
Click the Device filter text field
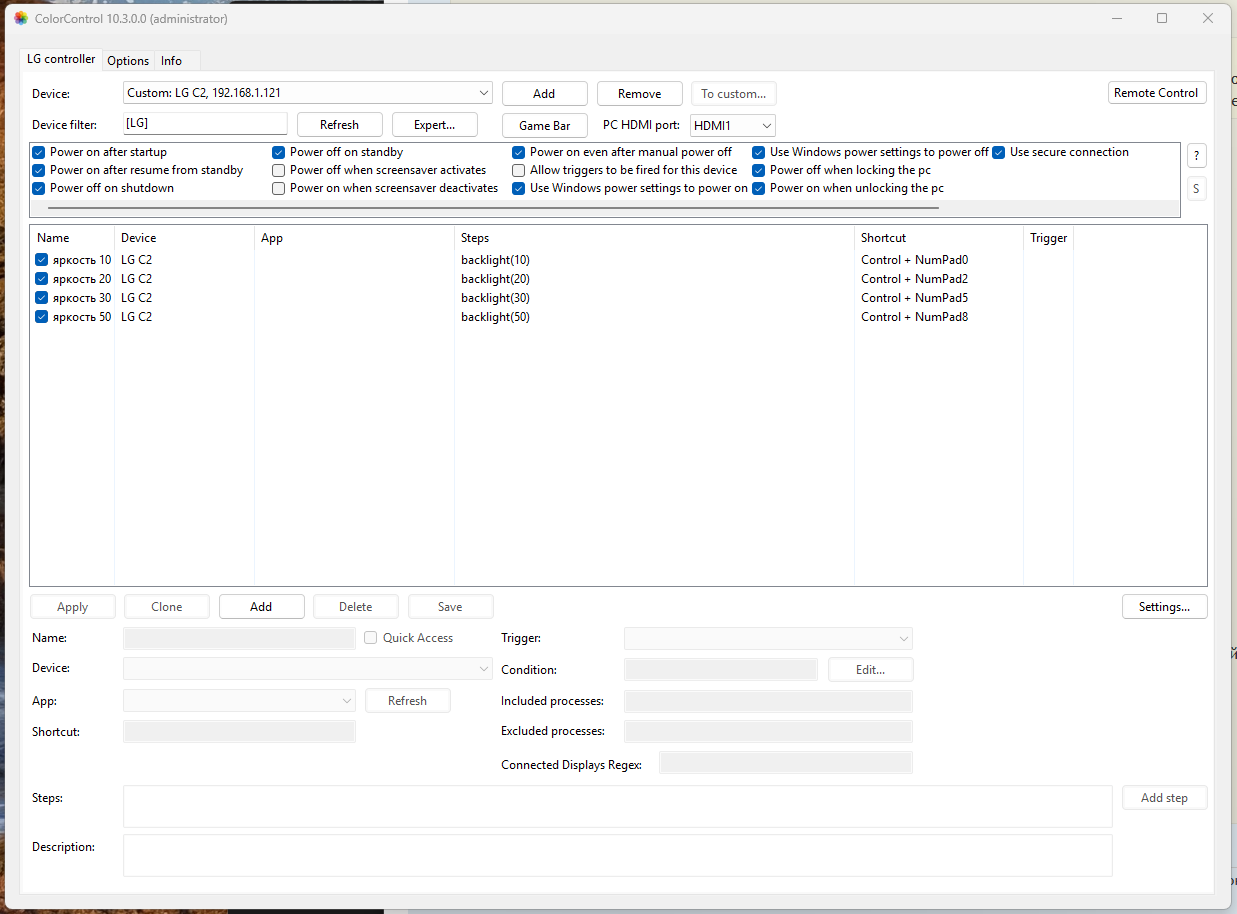[x=205, y=124]
